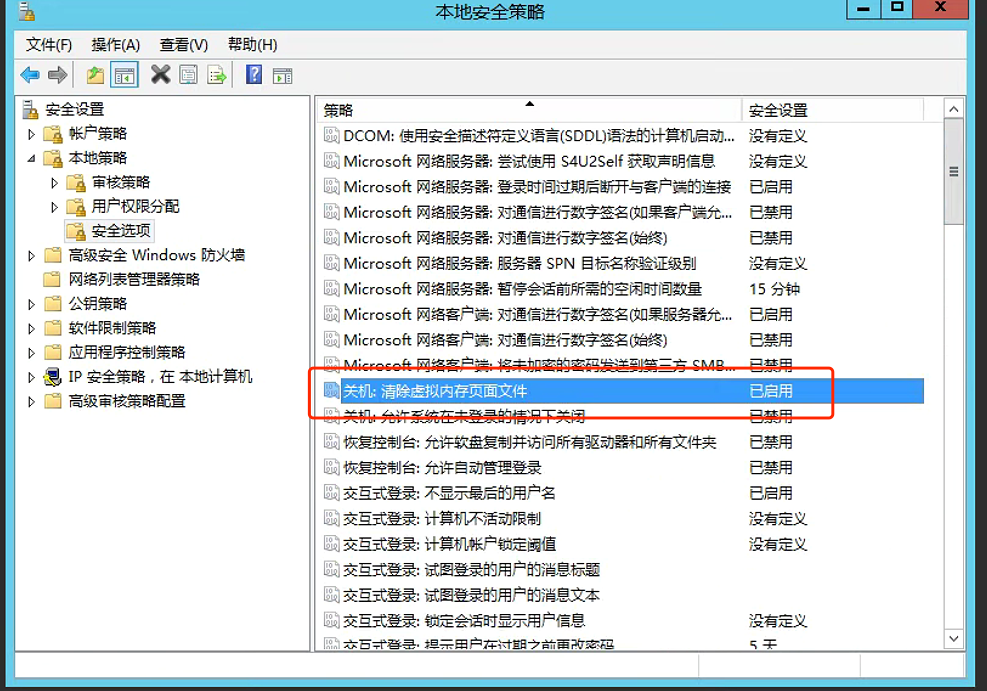Open the highlighted 关机:清除虚拟内存页面文件 policy
This screenshot has width=987, height=691.
[x=430, y=391]
